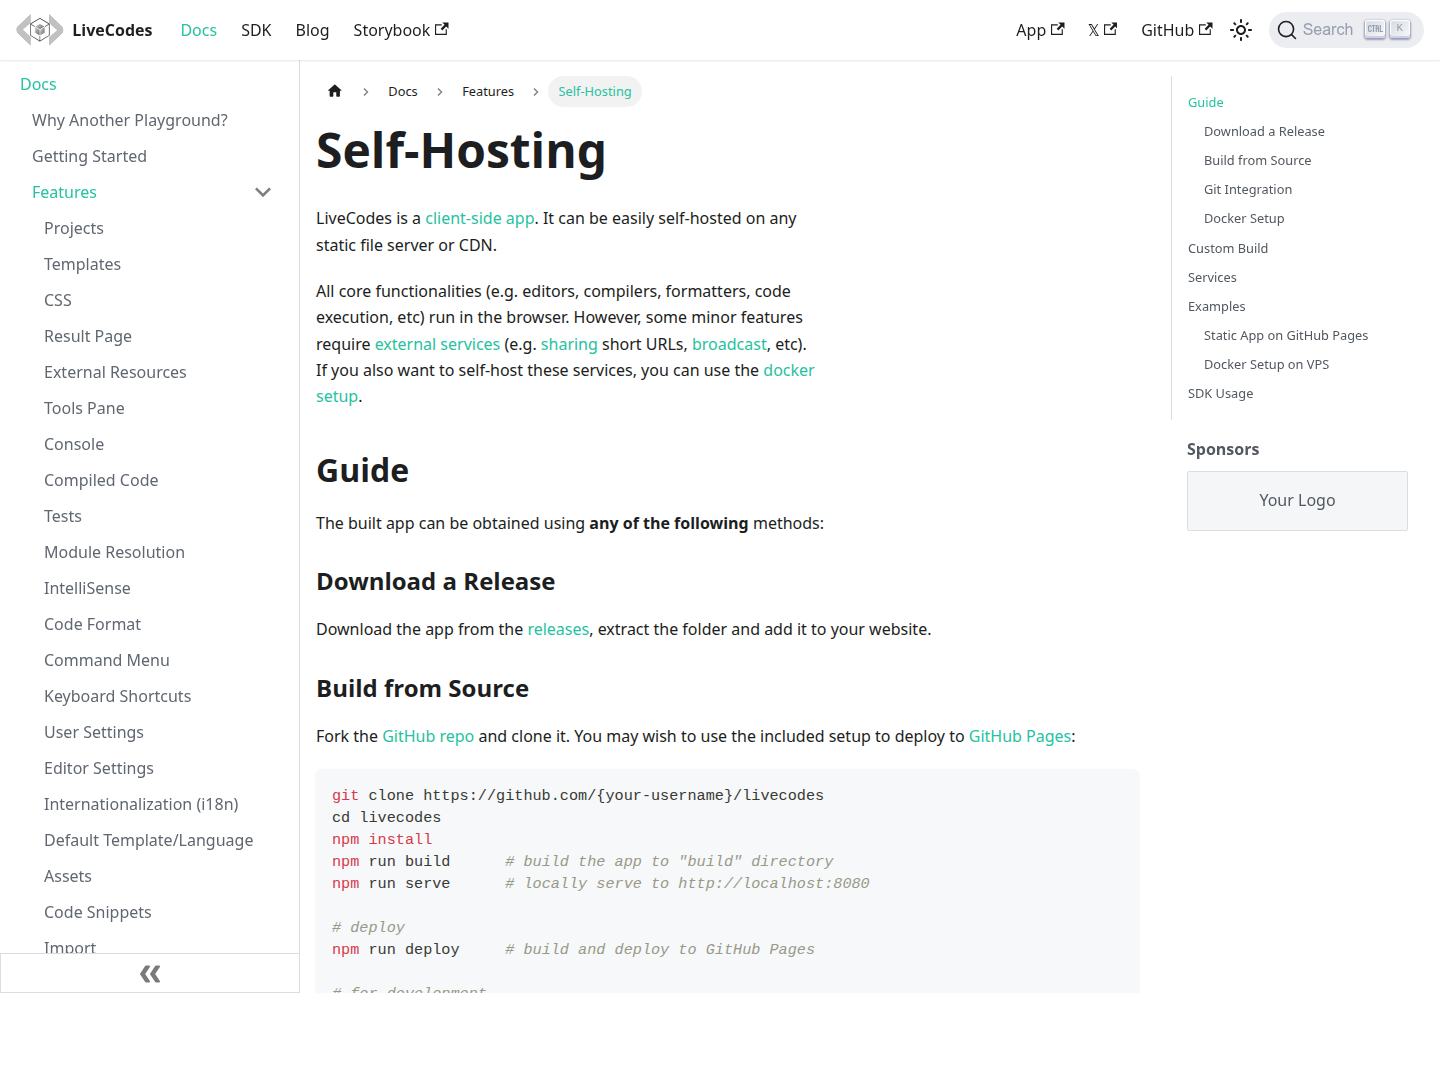
Task: Visit the X social link
Action: pos(1103,30)
